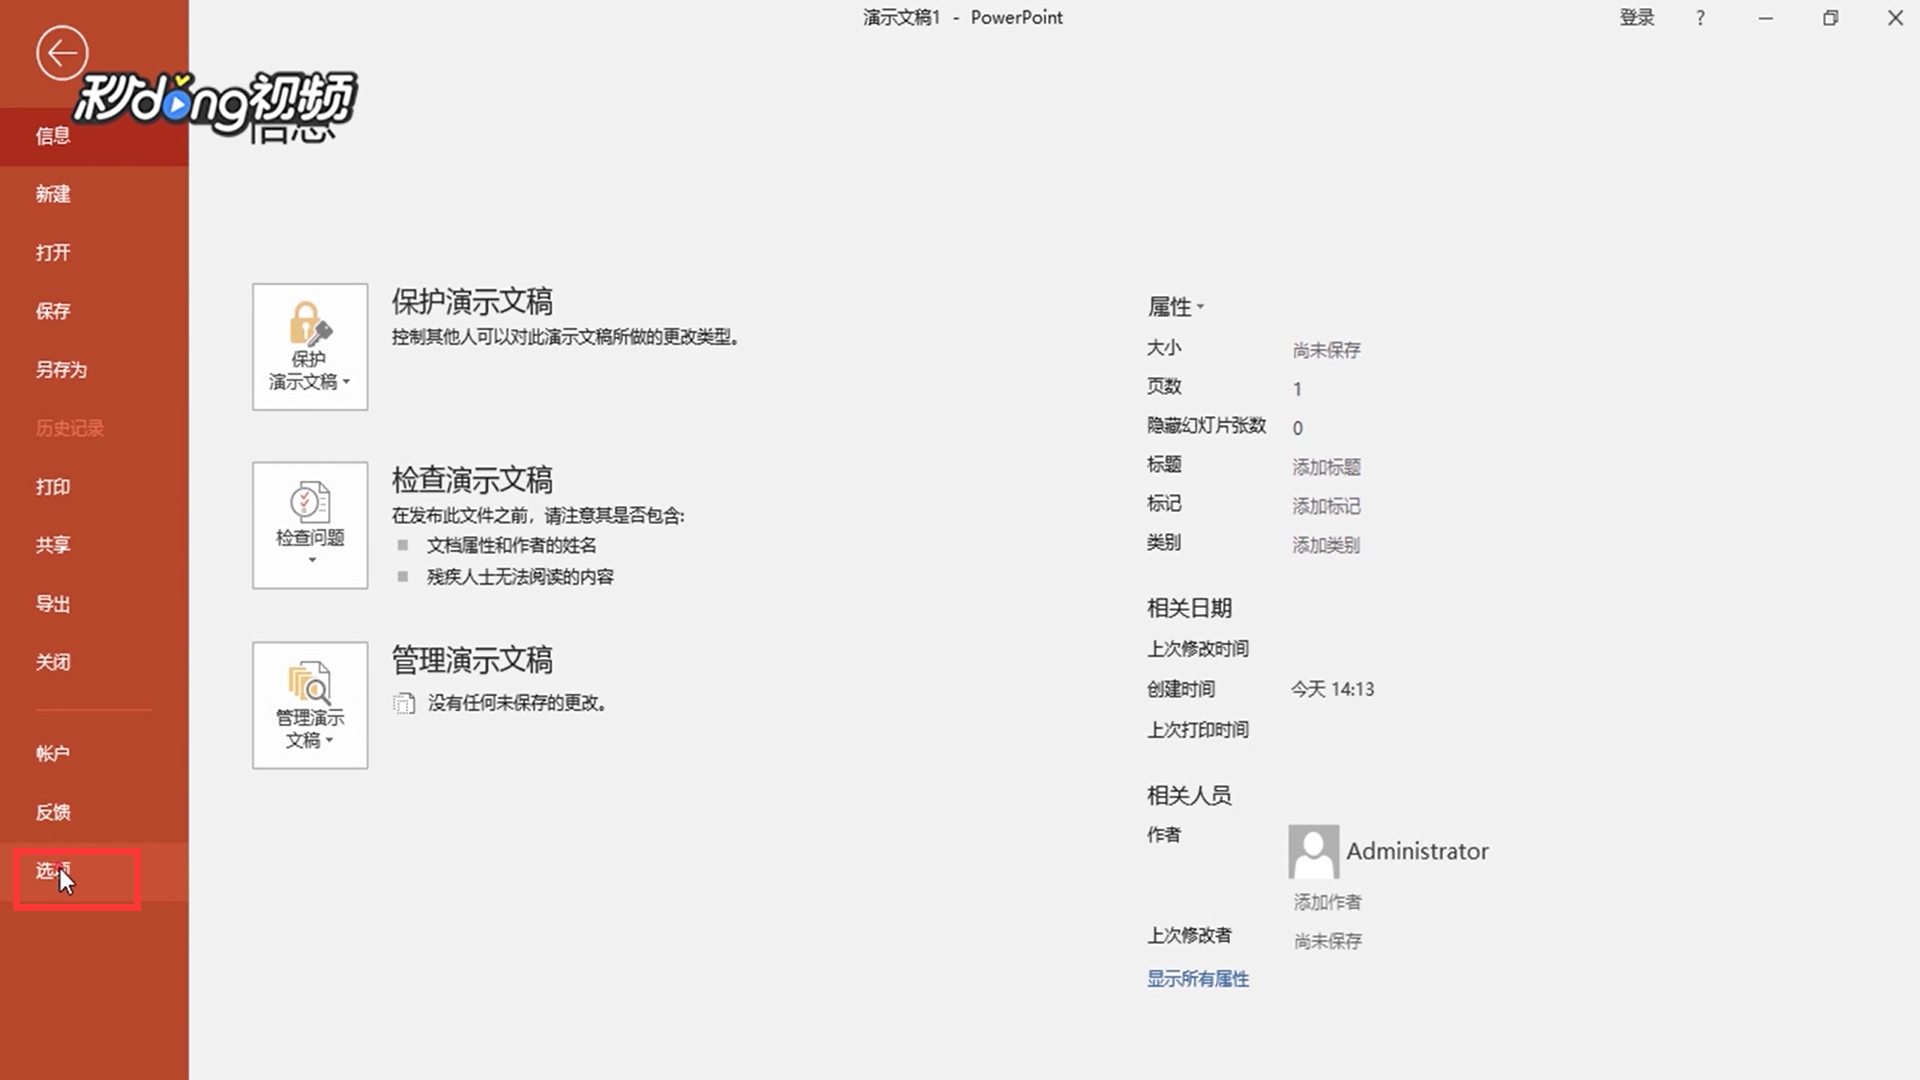Click the Administrator author name
Screen dimensions: 1920x1080
(1417, 851)
